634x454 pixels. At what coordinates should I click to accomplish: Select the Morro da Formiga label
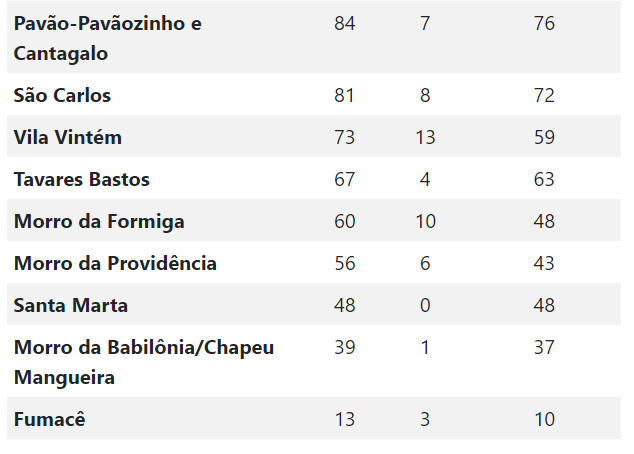[99, 222]
